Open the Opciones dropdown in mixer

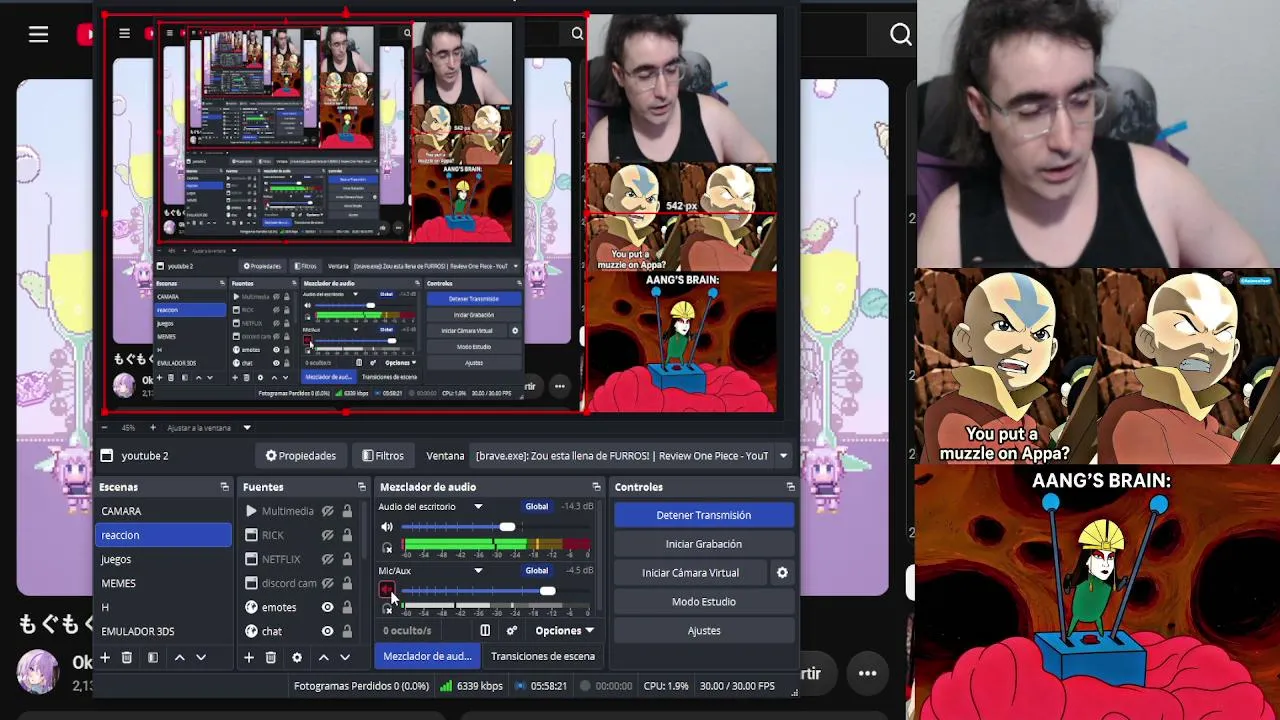point(564,631)
